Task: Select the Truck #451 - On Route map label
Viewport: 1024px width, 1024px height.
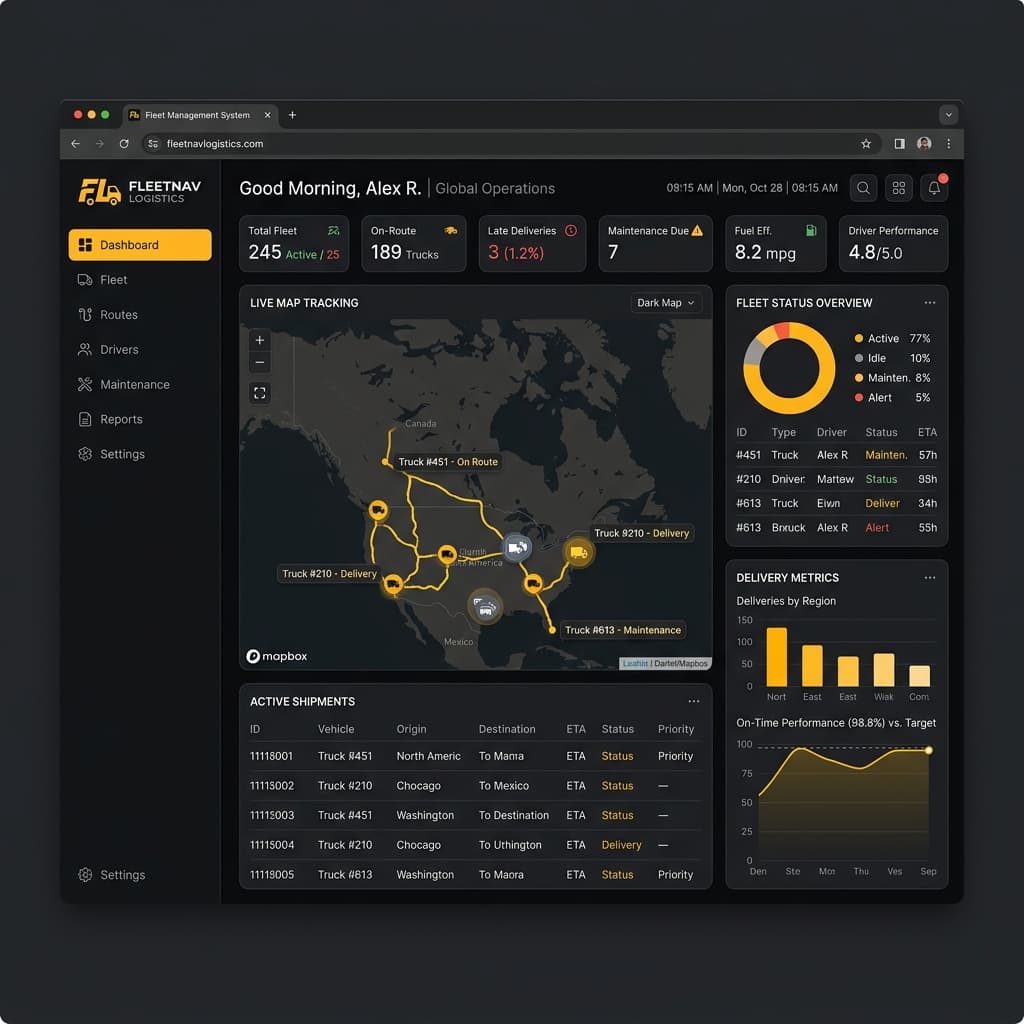Action: click(448, 462)
